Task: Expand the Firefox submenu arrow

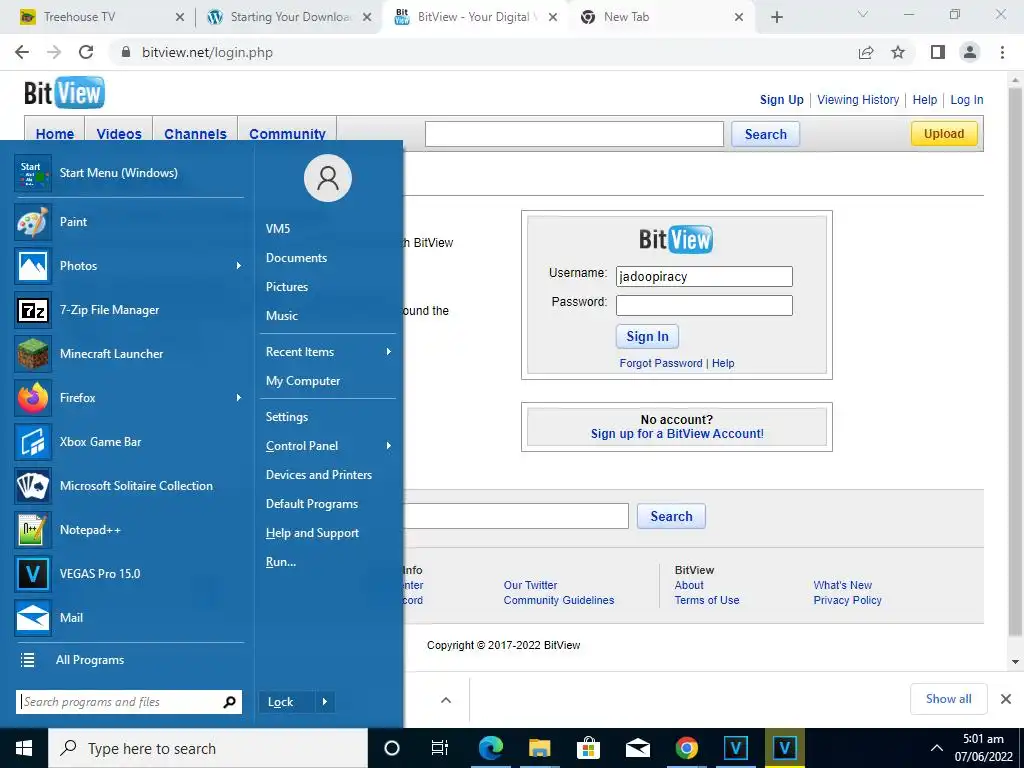Action: 238,398
